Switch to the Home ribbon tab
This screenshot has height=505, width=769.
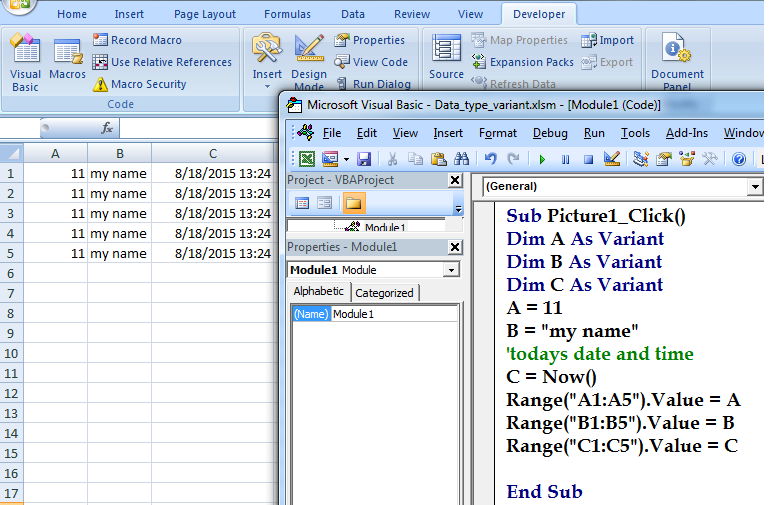[72, 14]
